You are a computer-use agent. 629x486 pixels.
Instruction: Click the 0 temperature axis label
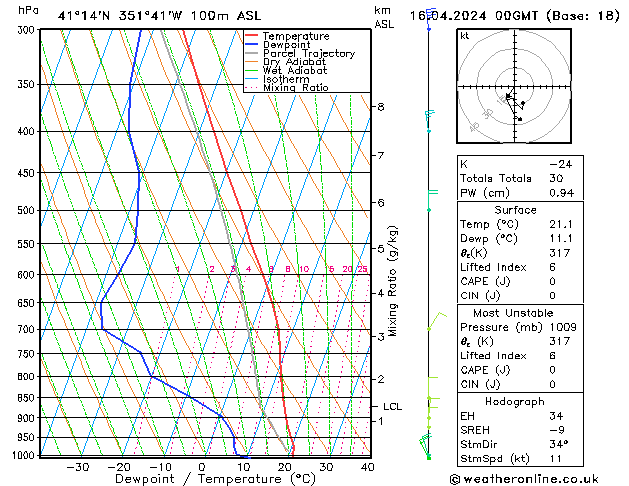202,467
